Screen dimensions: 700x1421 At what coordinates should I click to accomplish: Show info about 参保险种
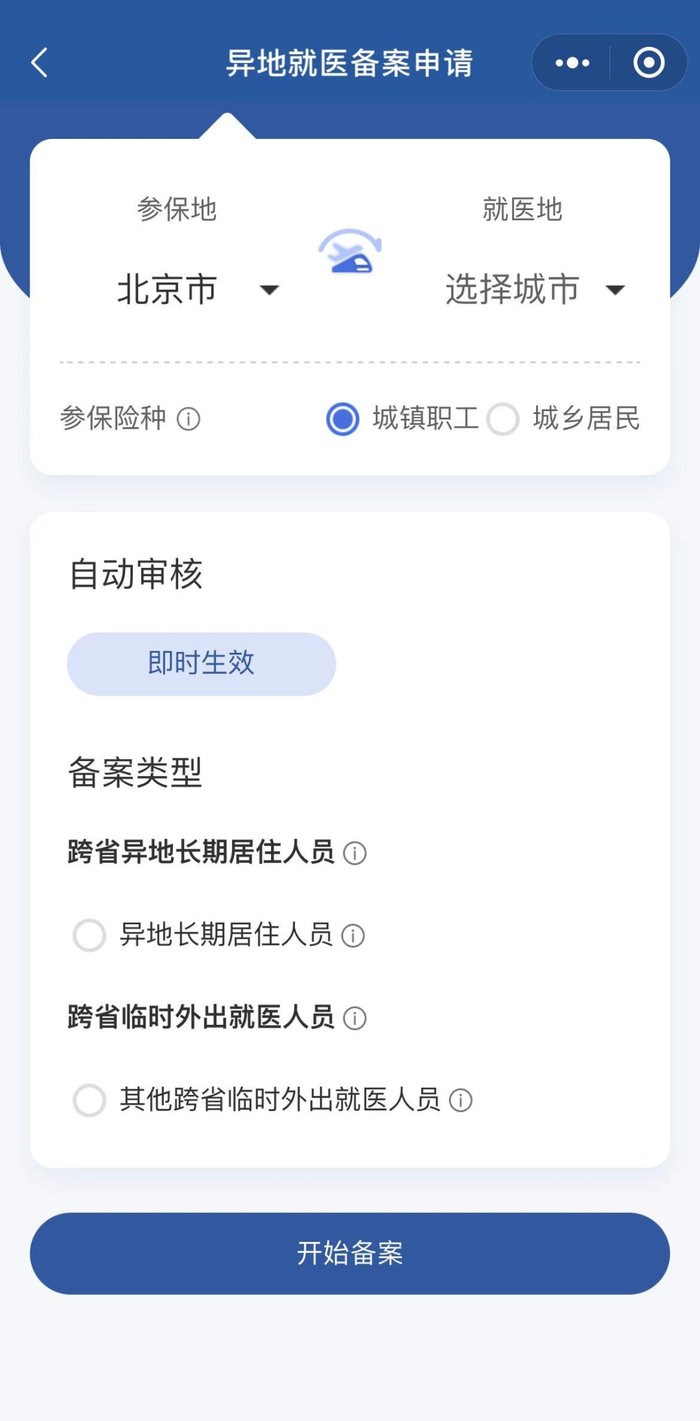[188, 419]
